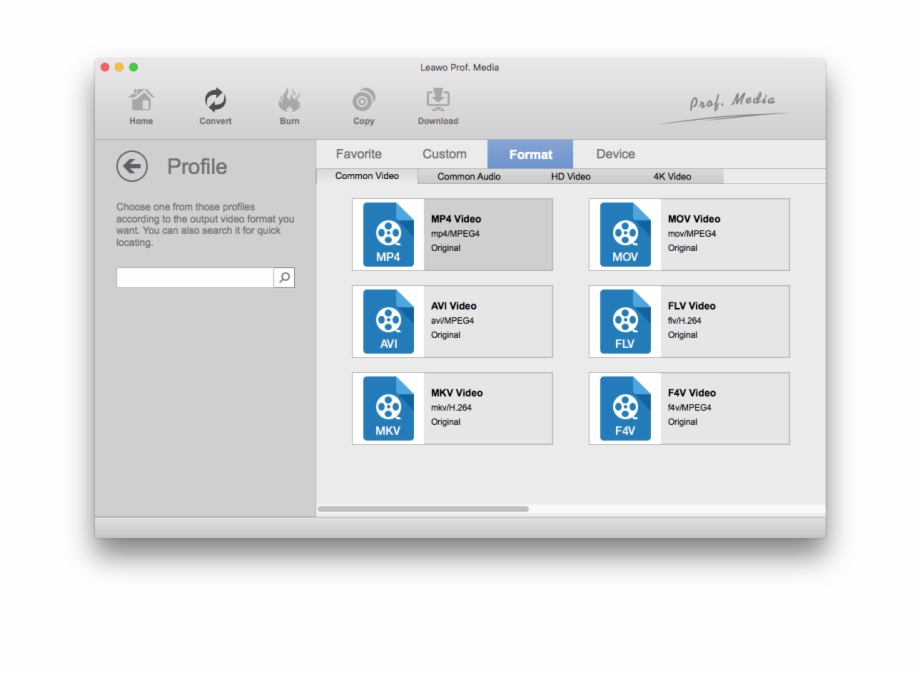Select the MKV Video format icon

coord(388,407)
